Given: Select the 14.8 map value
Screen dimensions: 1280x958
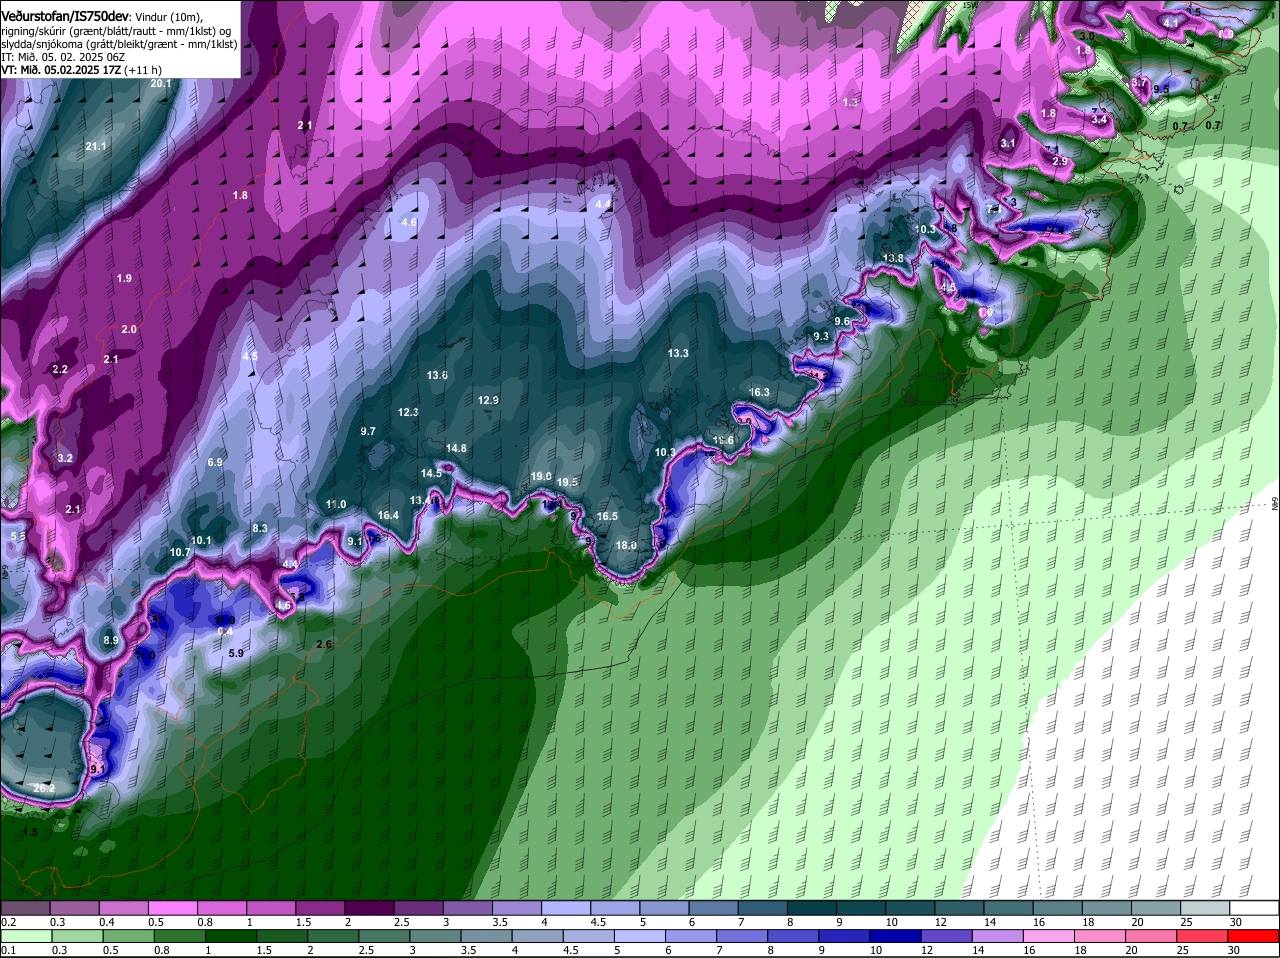Looking at the screenshot, I should click(456, 448).
